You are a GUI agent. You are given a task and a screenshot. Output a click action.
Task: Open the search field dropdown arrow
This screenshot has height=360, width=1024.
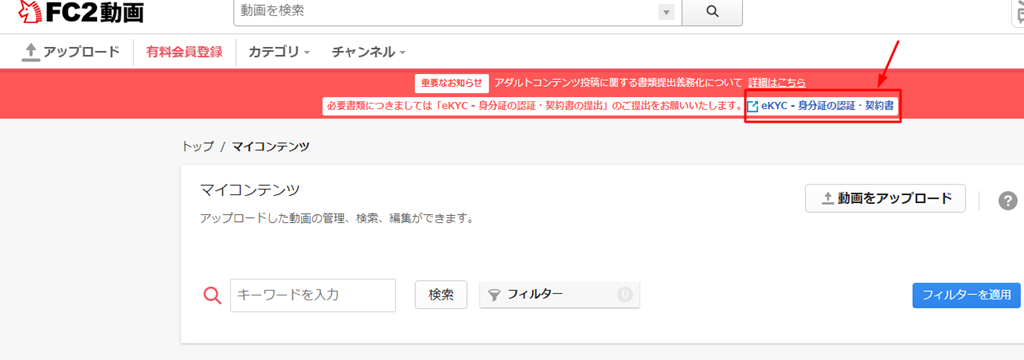pyautogui.click(x=666, y=12)
